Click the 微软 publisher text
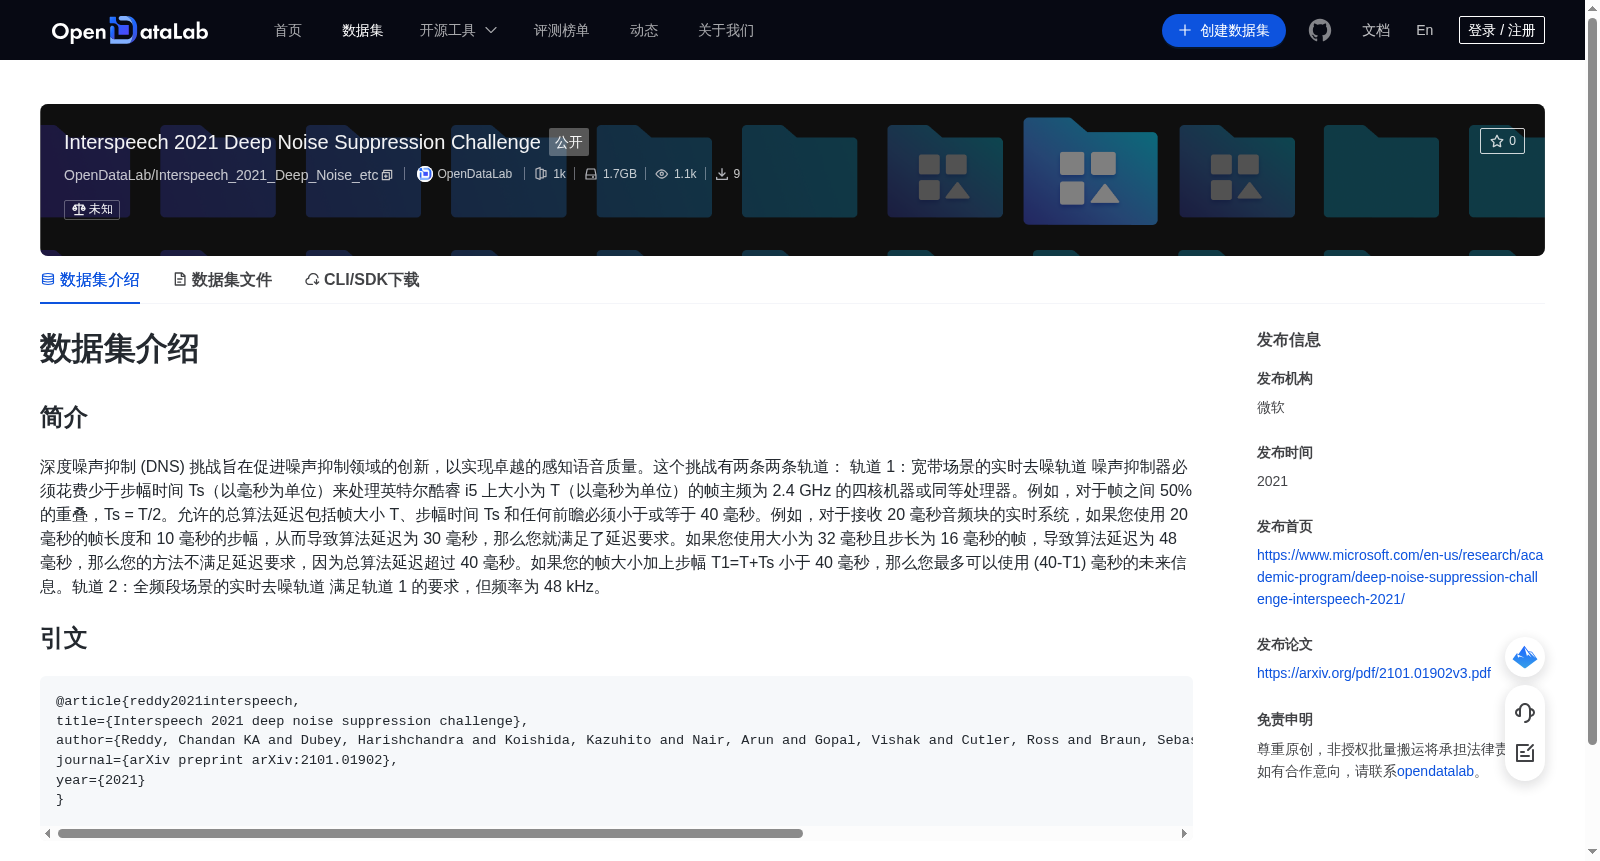The height and width of the screenshot is (861, 1600). tap(1271, 407)
